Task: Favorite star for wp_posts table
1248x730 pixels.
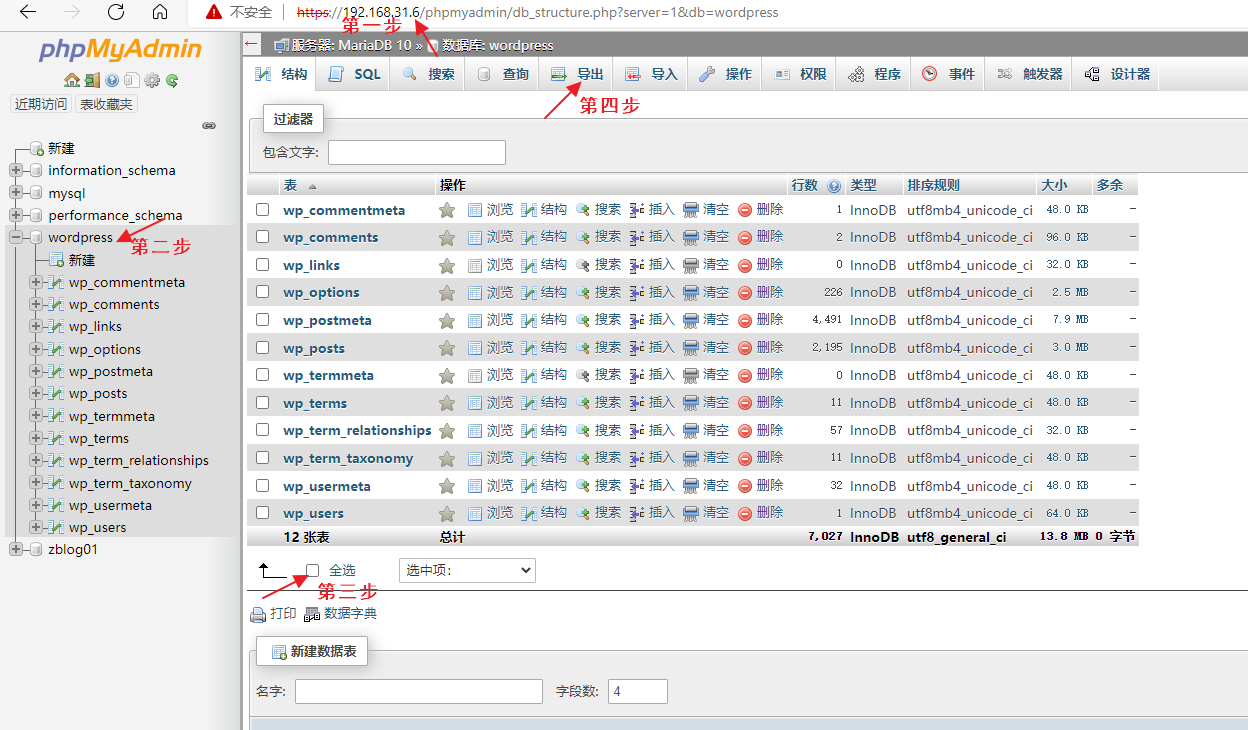Action: (447, 348)
